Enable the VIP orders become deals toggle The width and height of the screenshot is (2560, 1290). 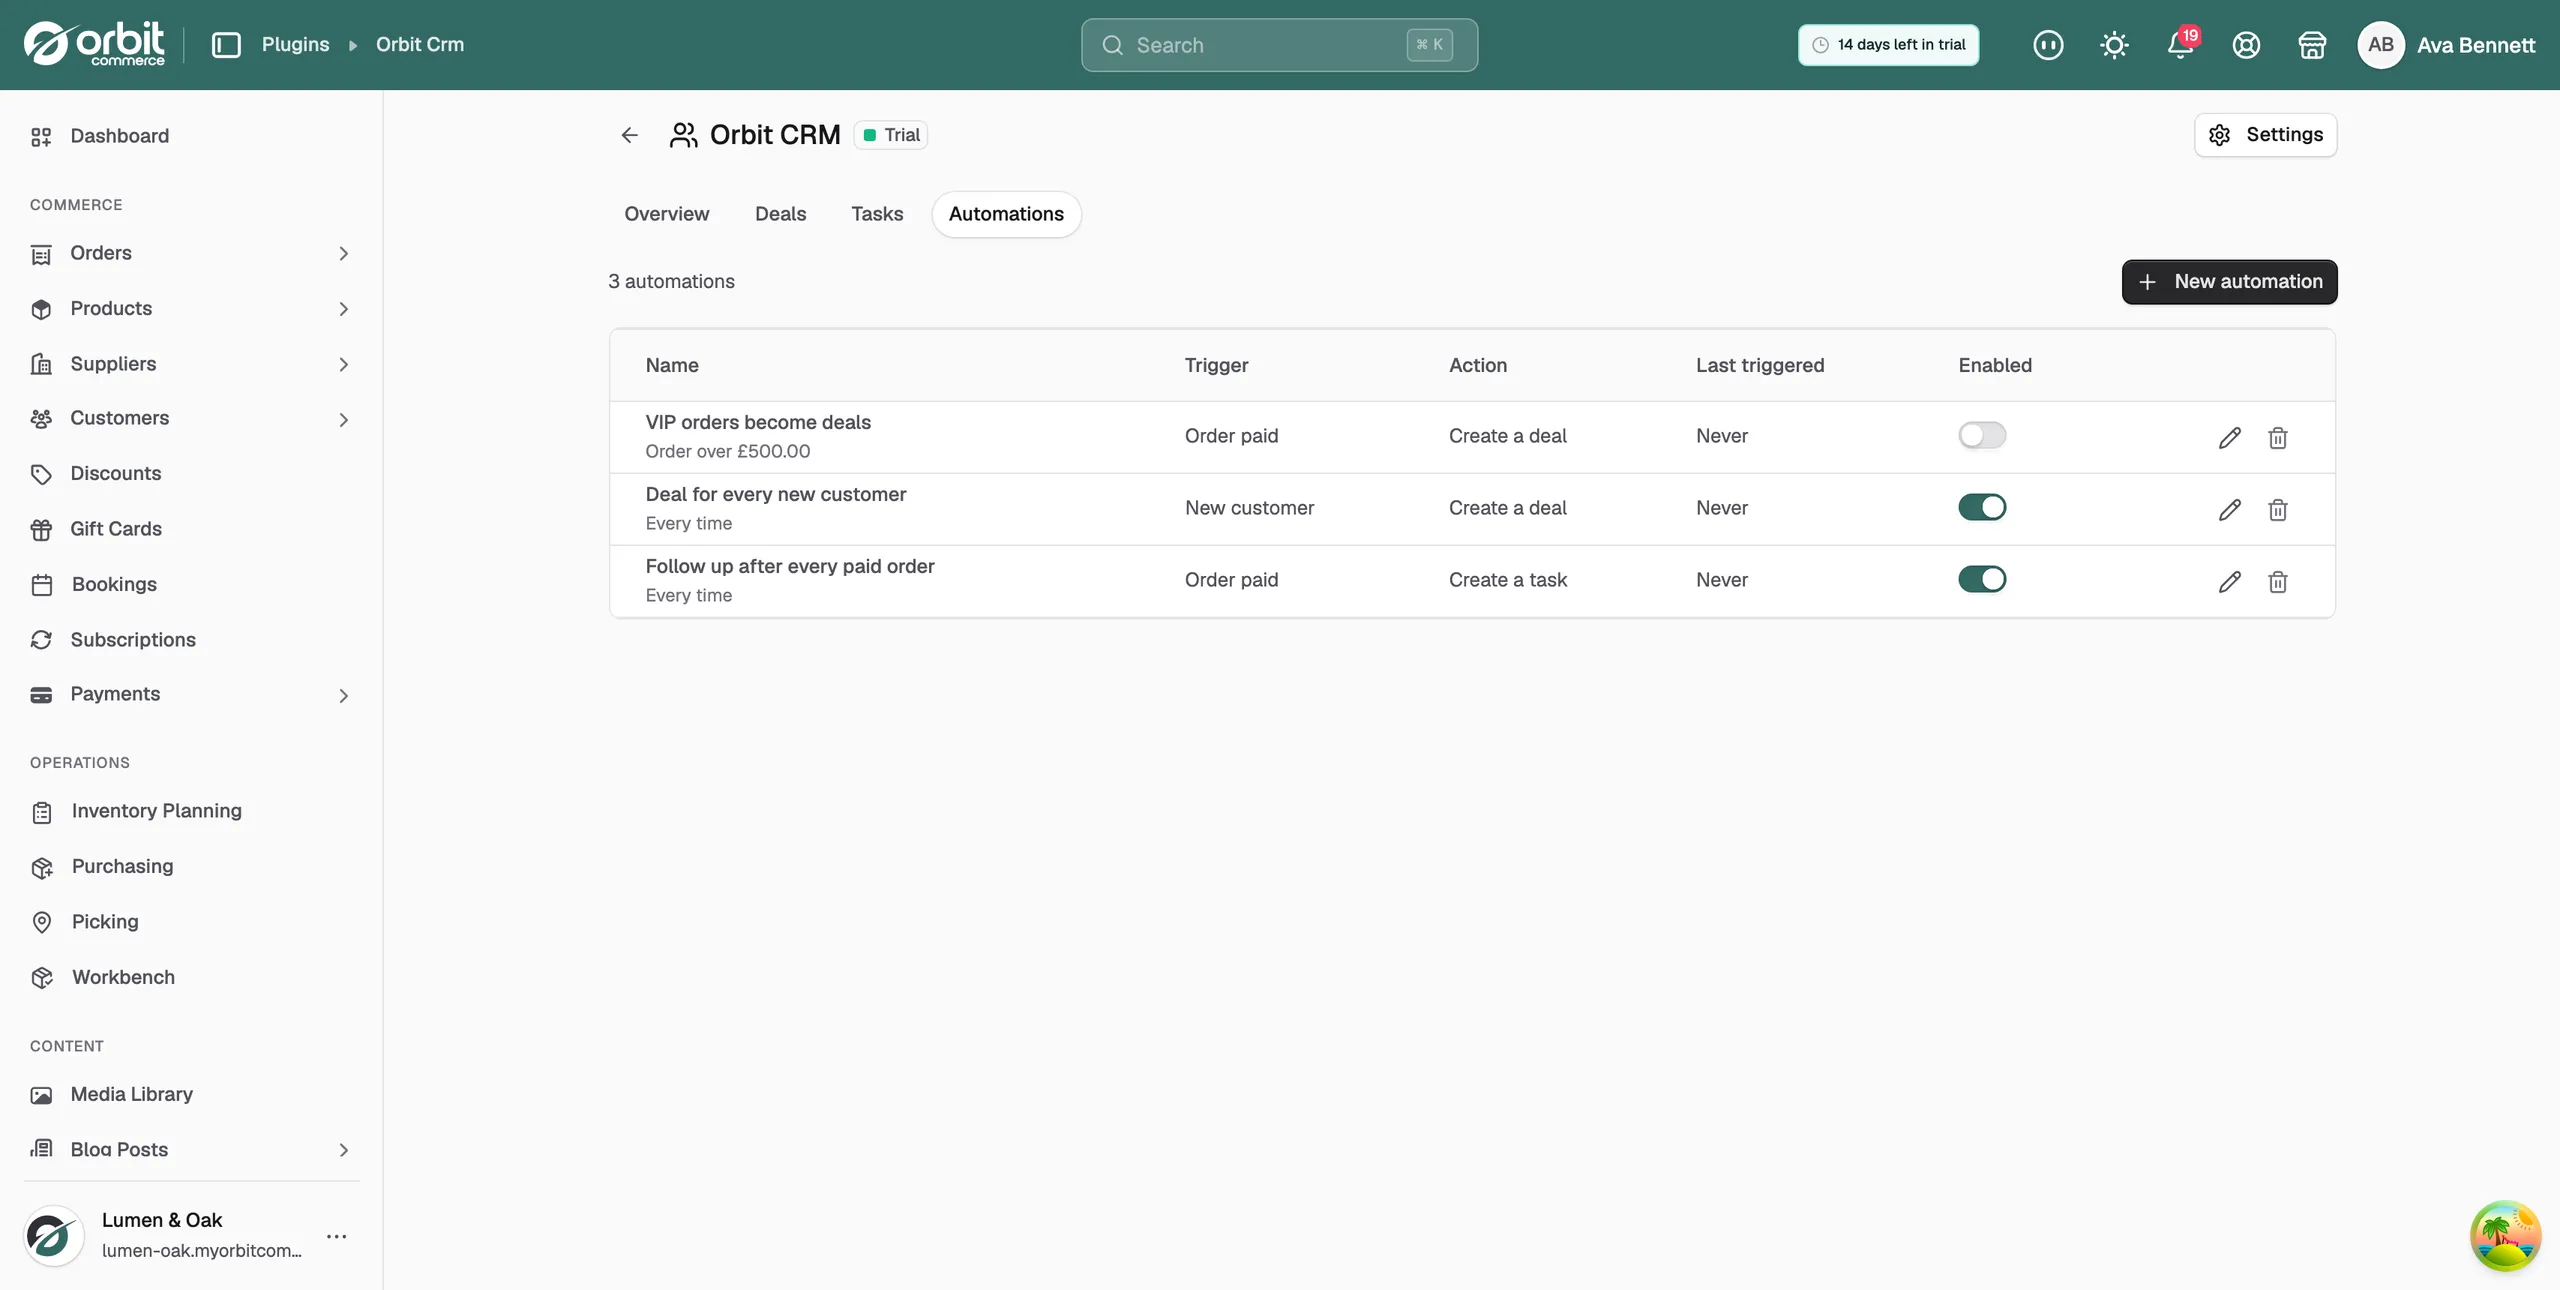point(1982,435)
